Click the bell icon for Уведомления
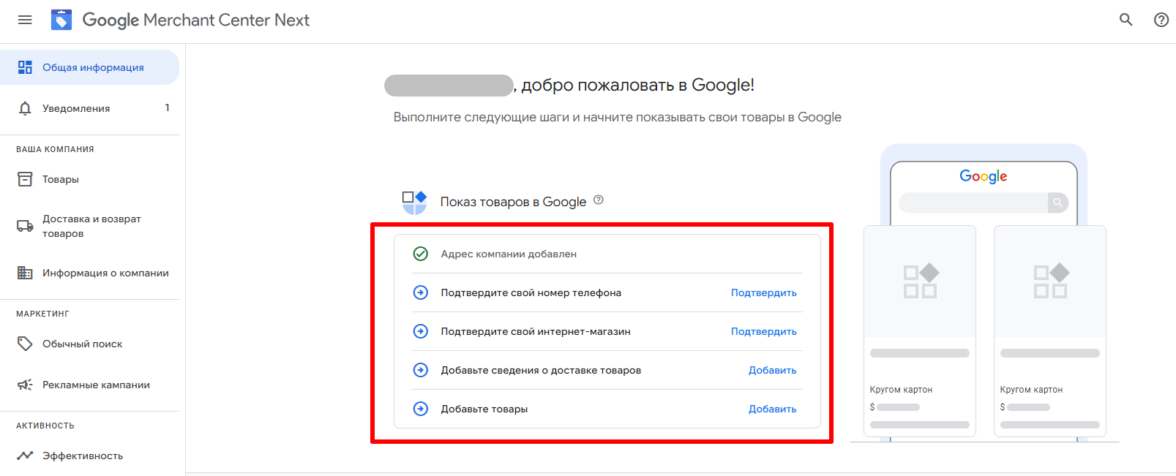Screen dimensions: 1176x476 click(x=25, y=109)
